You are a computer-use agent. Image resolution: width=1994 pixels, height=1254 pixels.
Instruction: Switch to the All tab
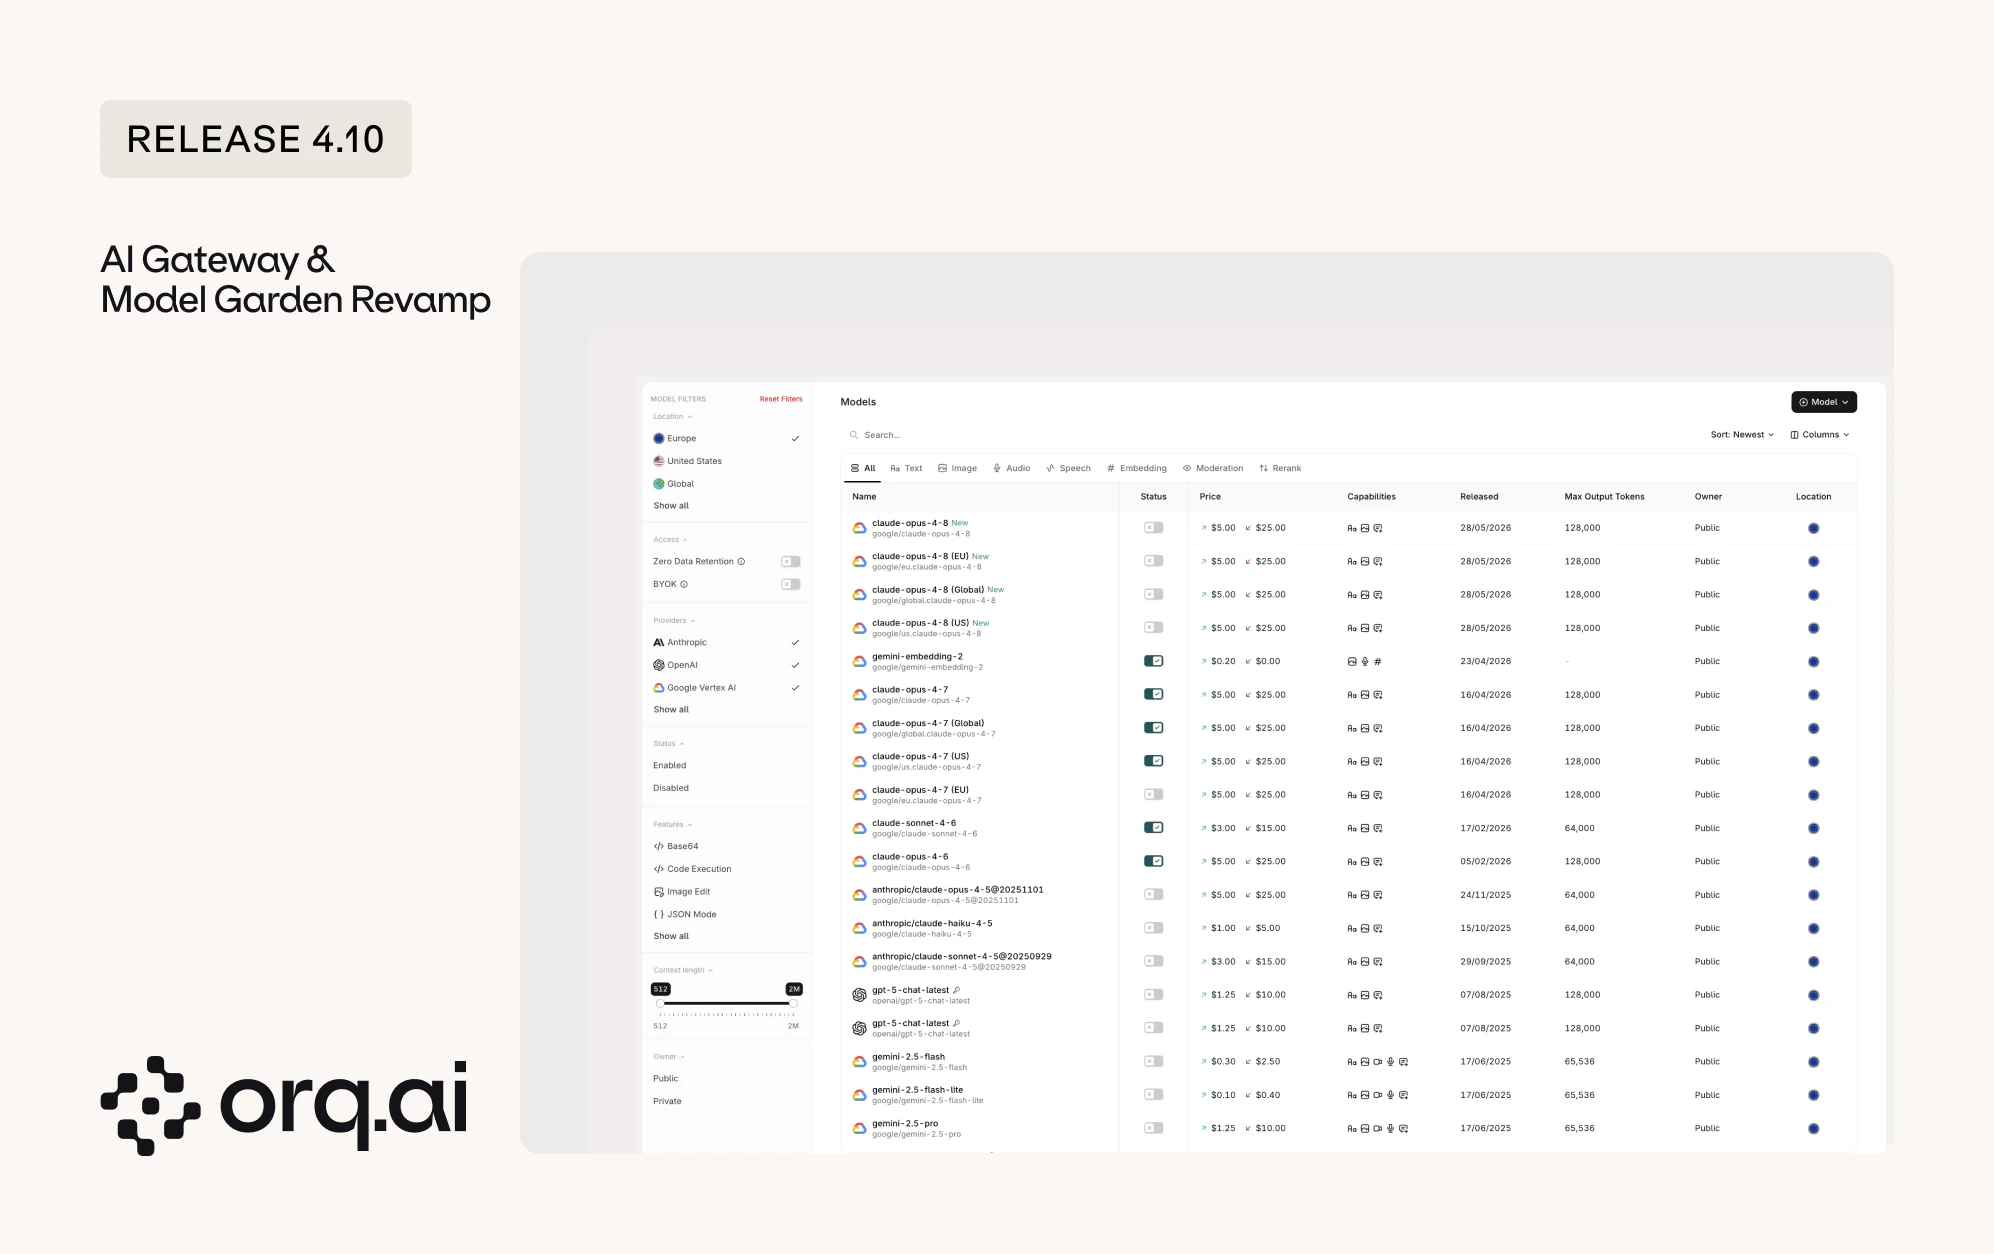coord(863,468)
